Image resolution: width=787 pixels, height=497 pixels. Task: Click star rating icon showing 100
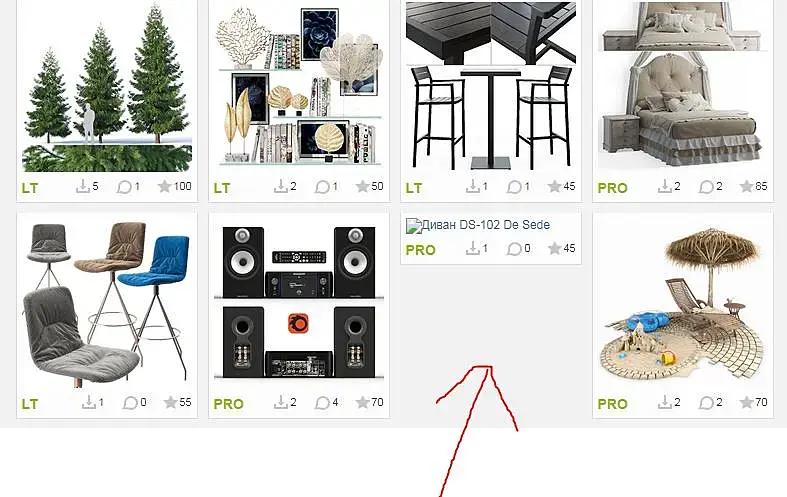(x=165, y=187)
